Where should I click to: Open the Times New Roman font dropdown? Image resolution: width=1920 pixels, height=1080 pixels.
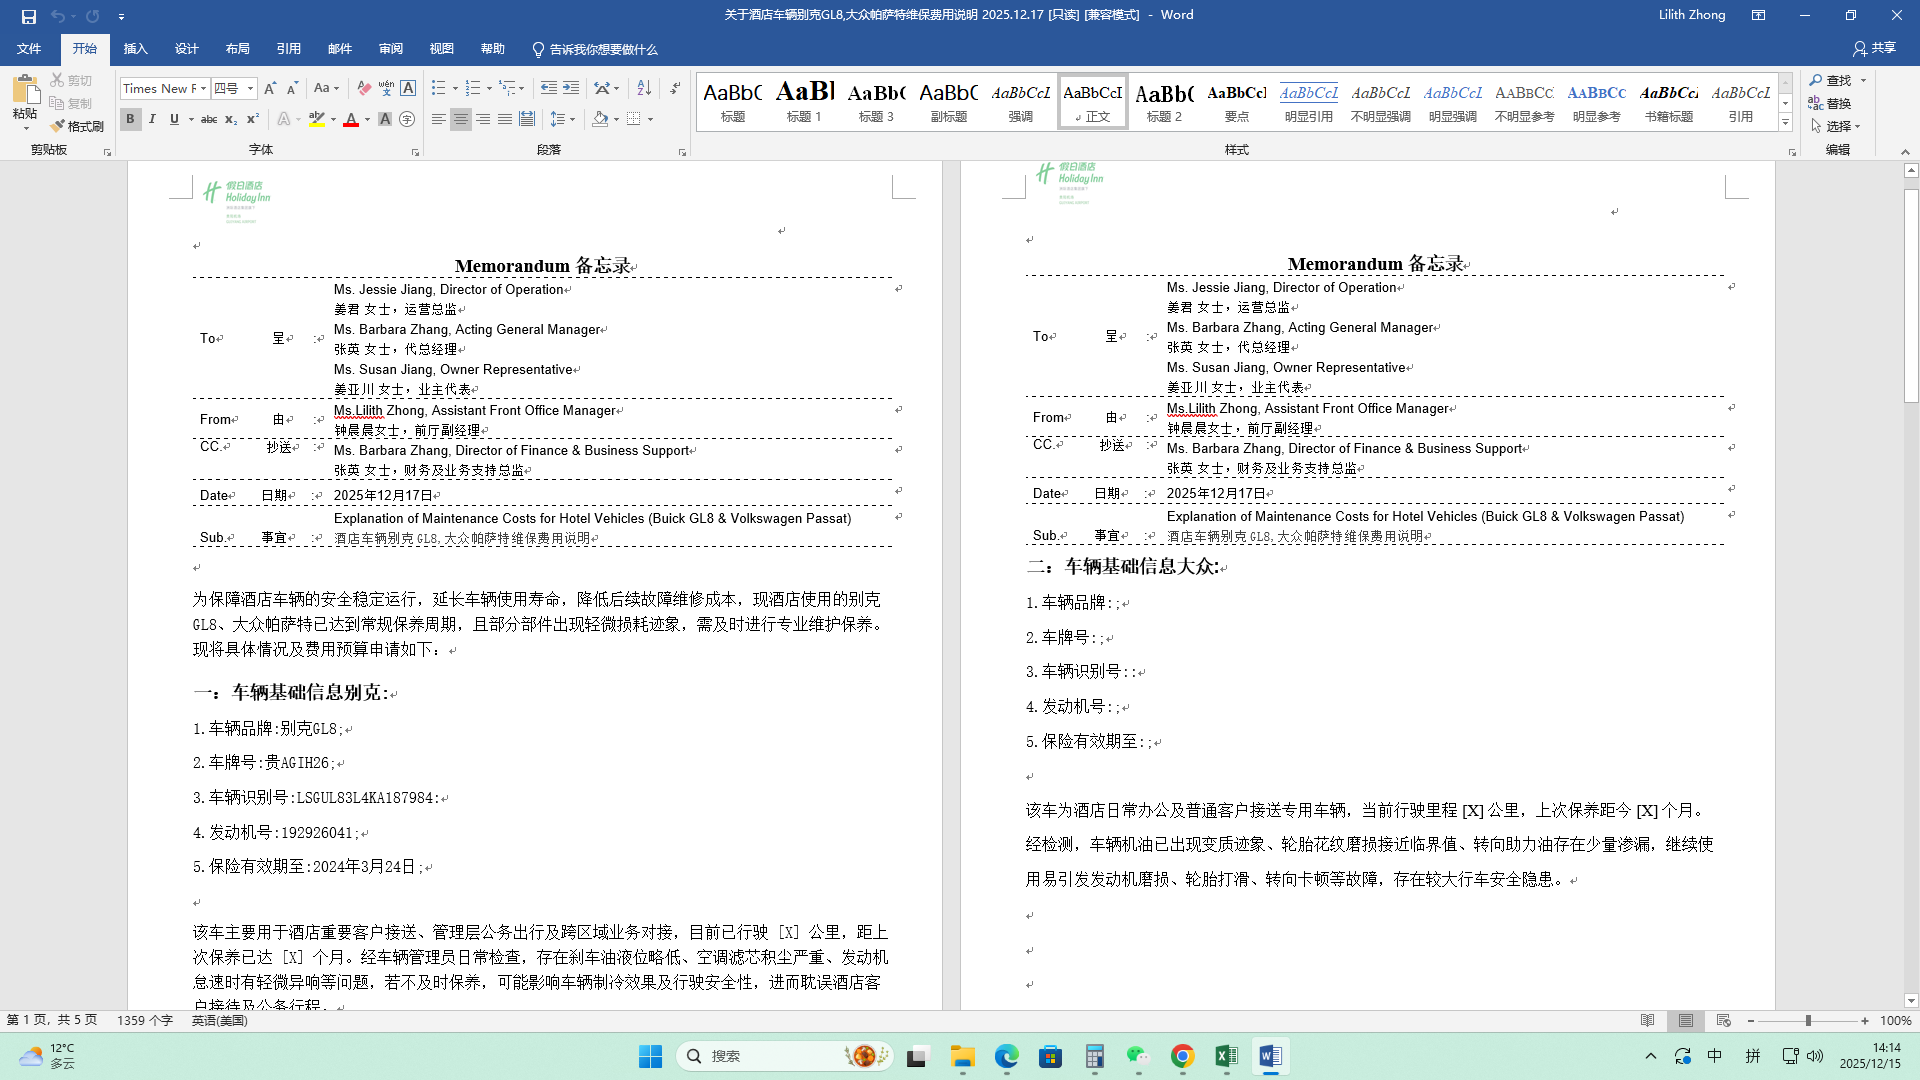(x=203, y=88)
